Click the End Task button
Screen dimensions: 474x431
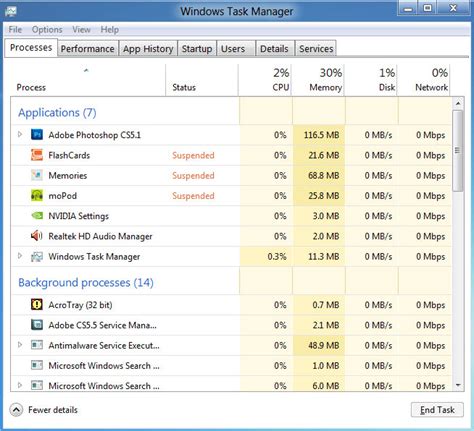coord(437,410)
